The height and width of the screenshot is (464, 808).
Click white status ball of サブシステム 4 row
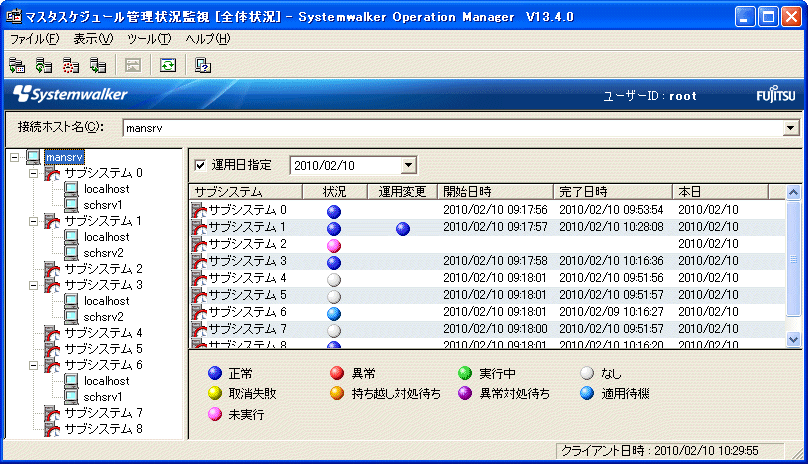tap(334, 279)
